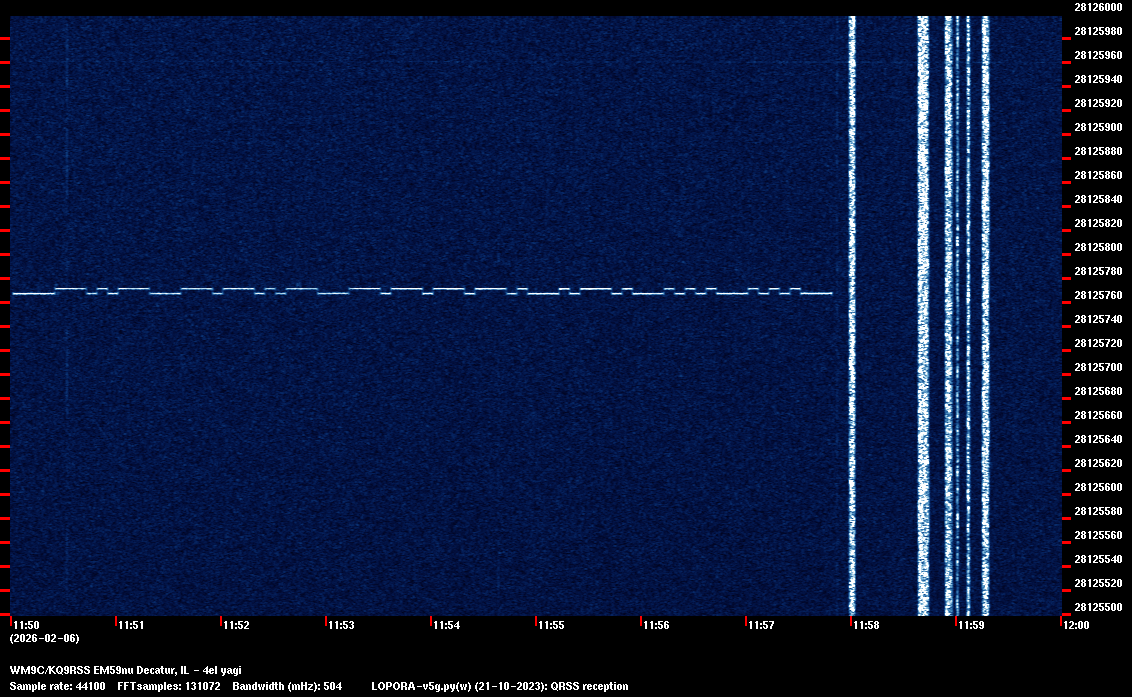Click the 11:50 time axis label

[27, 625]
